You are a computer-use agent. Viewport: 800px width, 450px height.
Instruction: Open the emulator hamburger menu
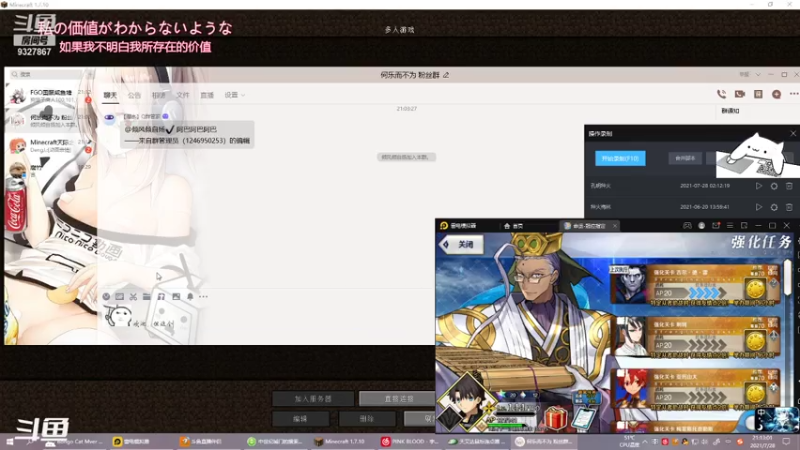[730, 226]
